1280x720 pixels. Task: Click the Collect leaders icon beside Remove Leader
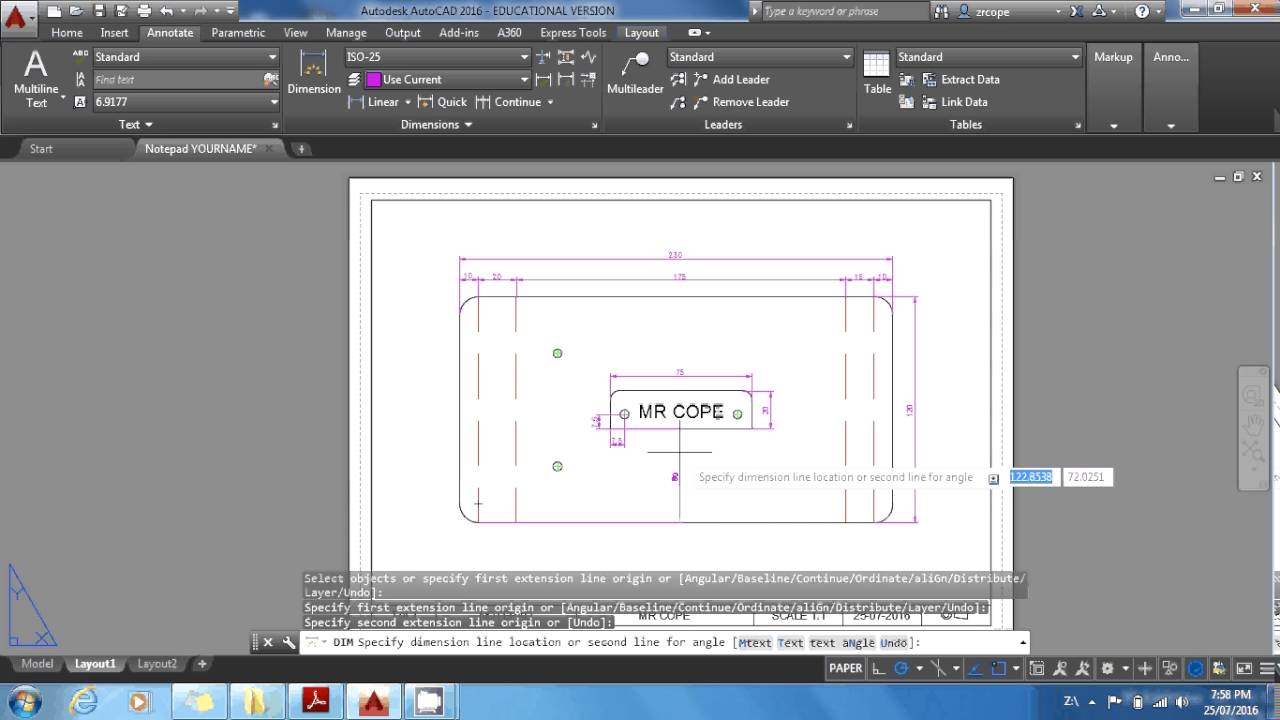(679, 102)
